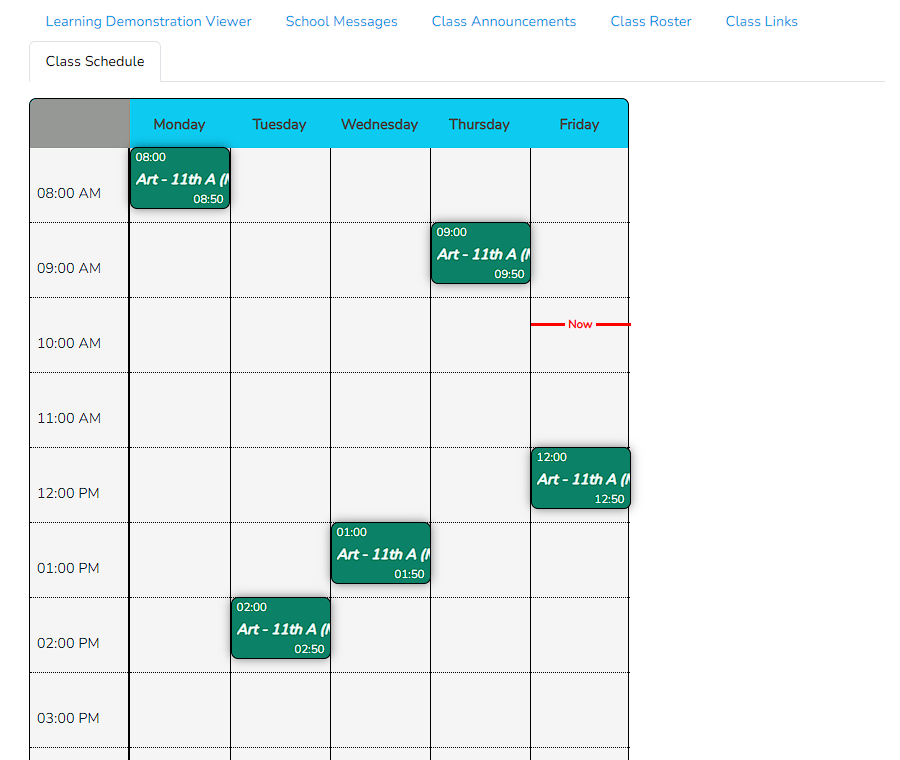Click the 03:00 PM time label
This screenshot has width=900, height=760.
click(x=68, y=718)
